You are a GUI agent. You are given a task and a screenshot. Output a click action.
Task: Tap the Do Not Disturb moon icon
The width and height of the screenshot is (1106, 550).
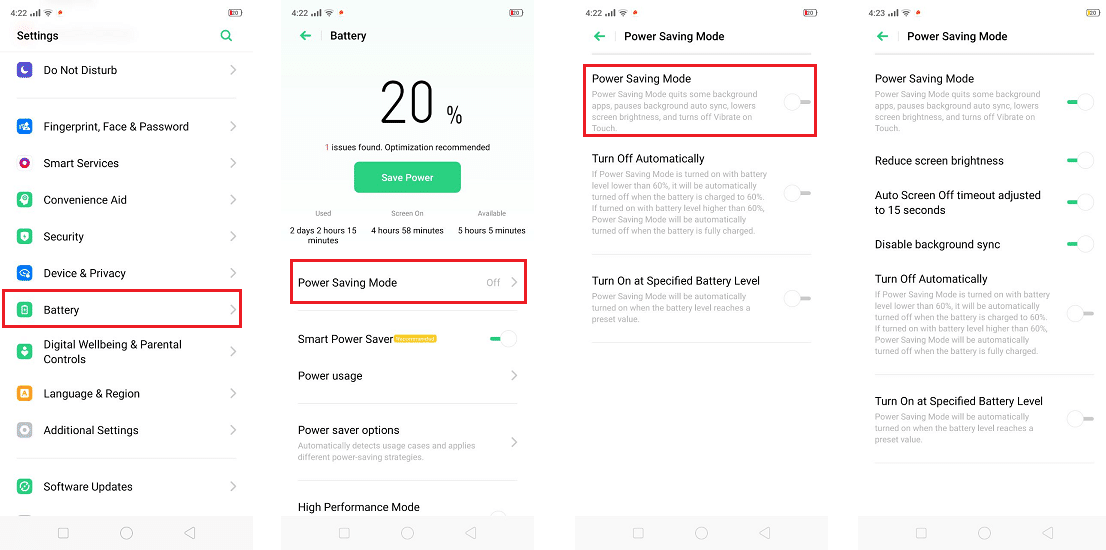(x=25, y=70)
